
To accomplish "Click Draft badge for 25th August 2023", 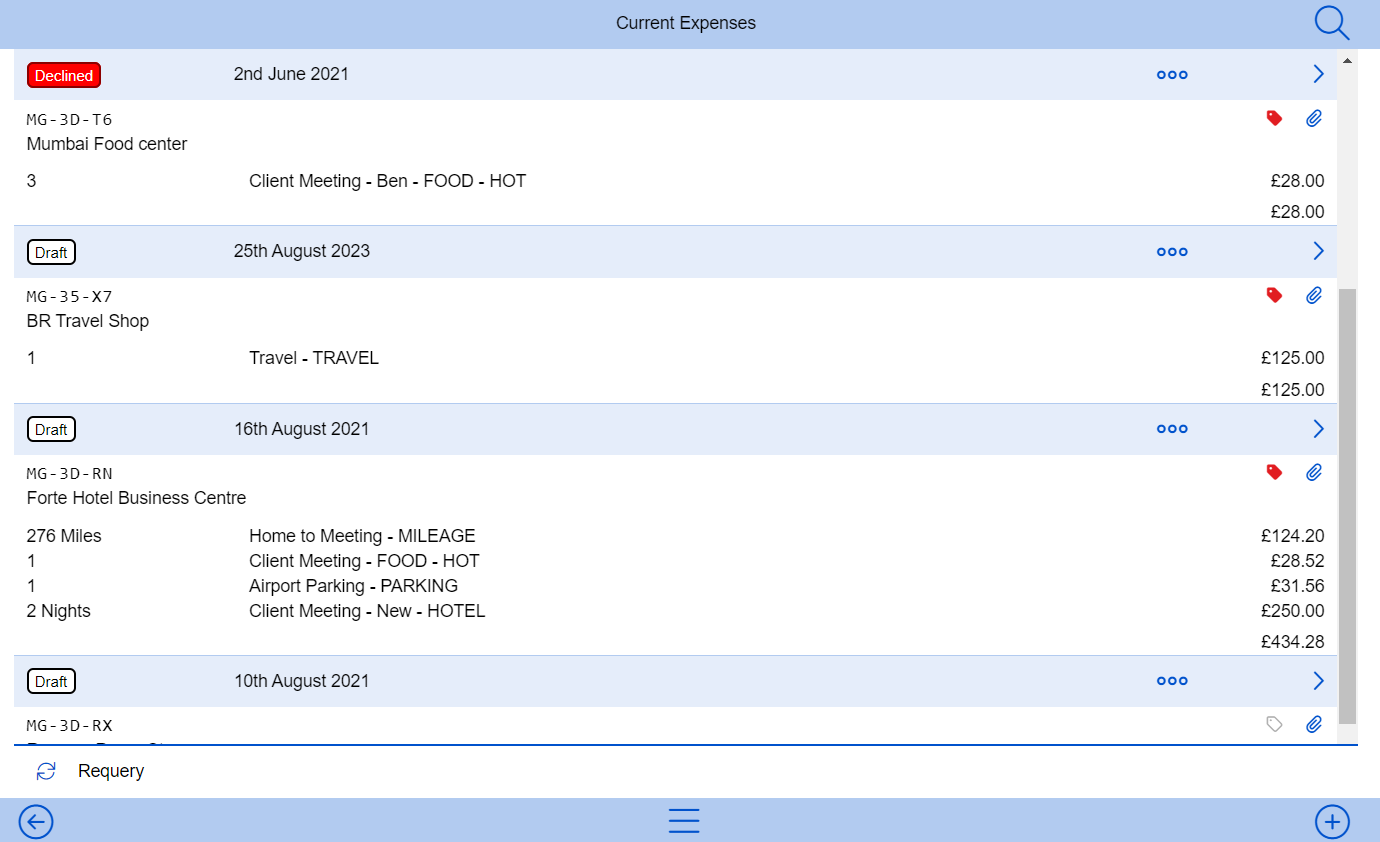I will click(x=51, y=252).
